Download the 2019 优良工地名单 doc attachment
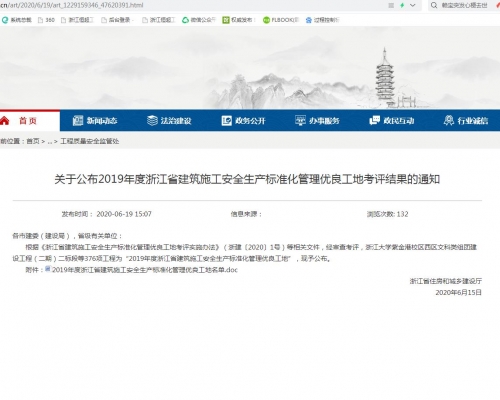This screenshot has height=400, width=500. click(x=145, y=270)
